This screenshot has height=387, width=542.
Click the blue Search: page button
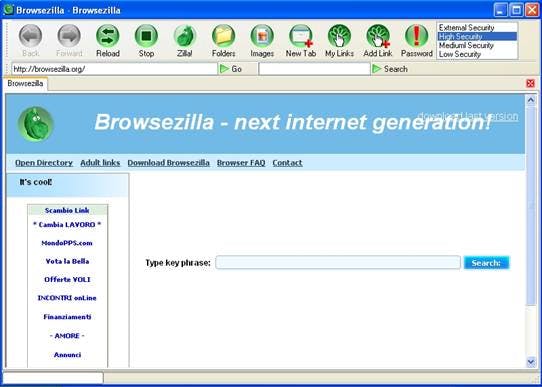(x=486, y=263)
